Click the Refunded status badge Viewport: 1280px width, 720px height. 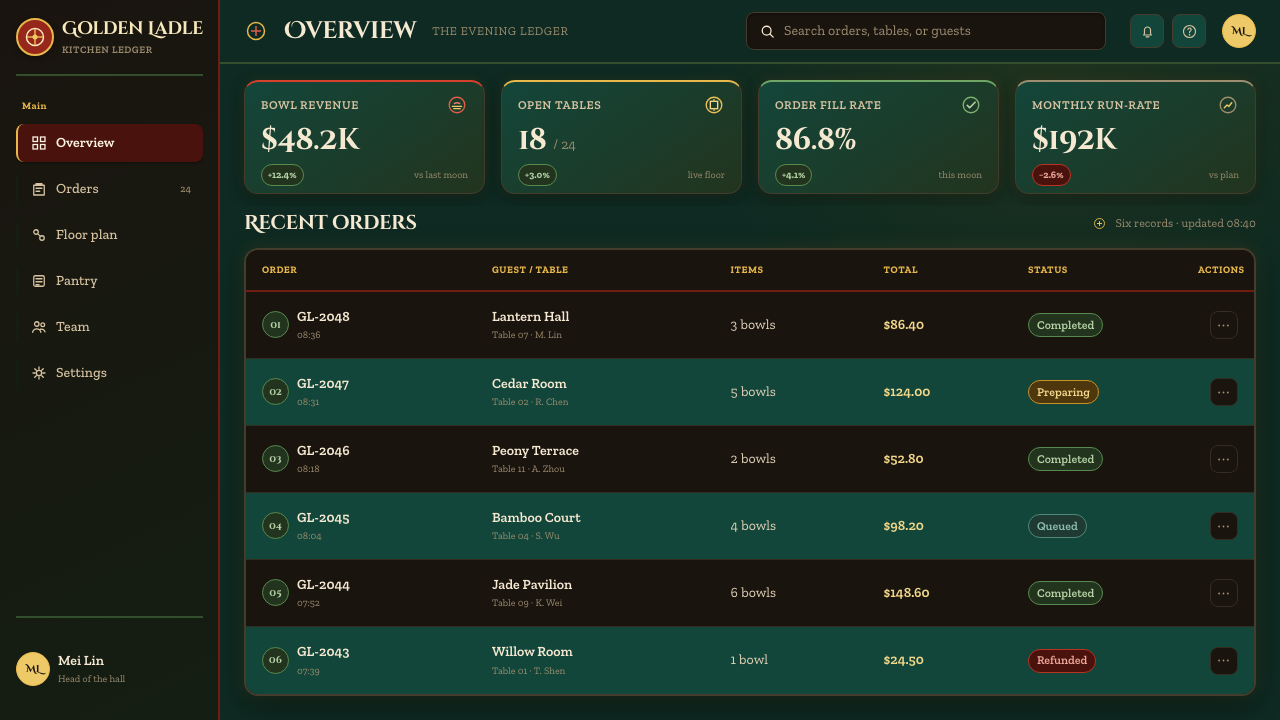[x=1062, y=660]
